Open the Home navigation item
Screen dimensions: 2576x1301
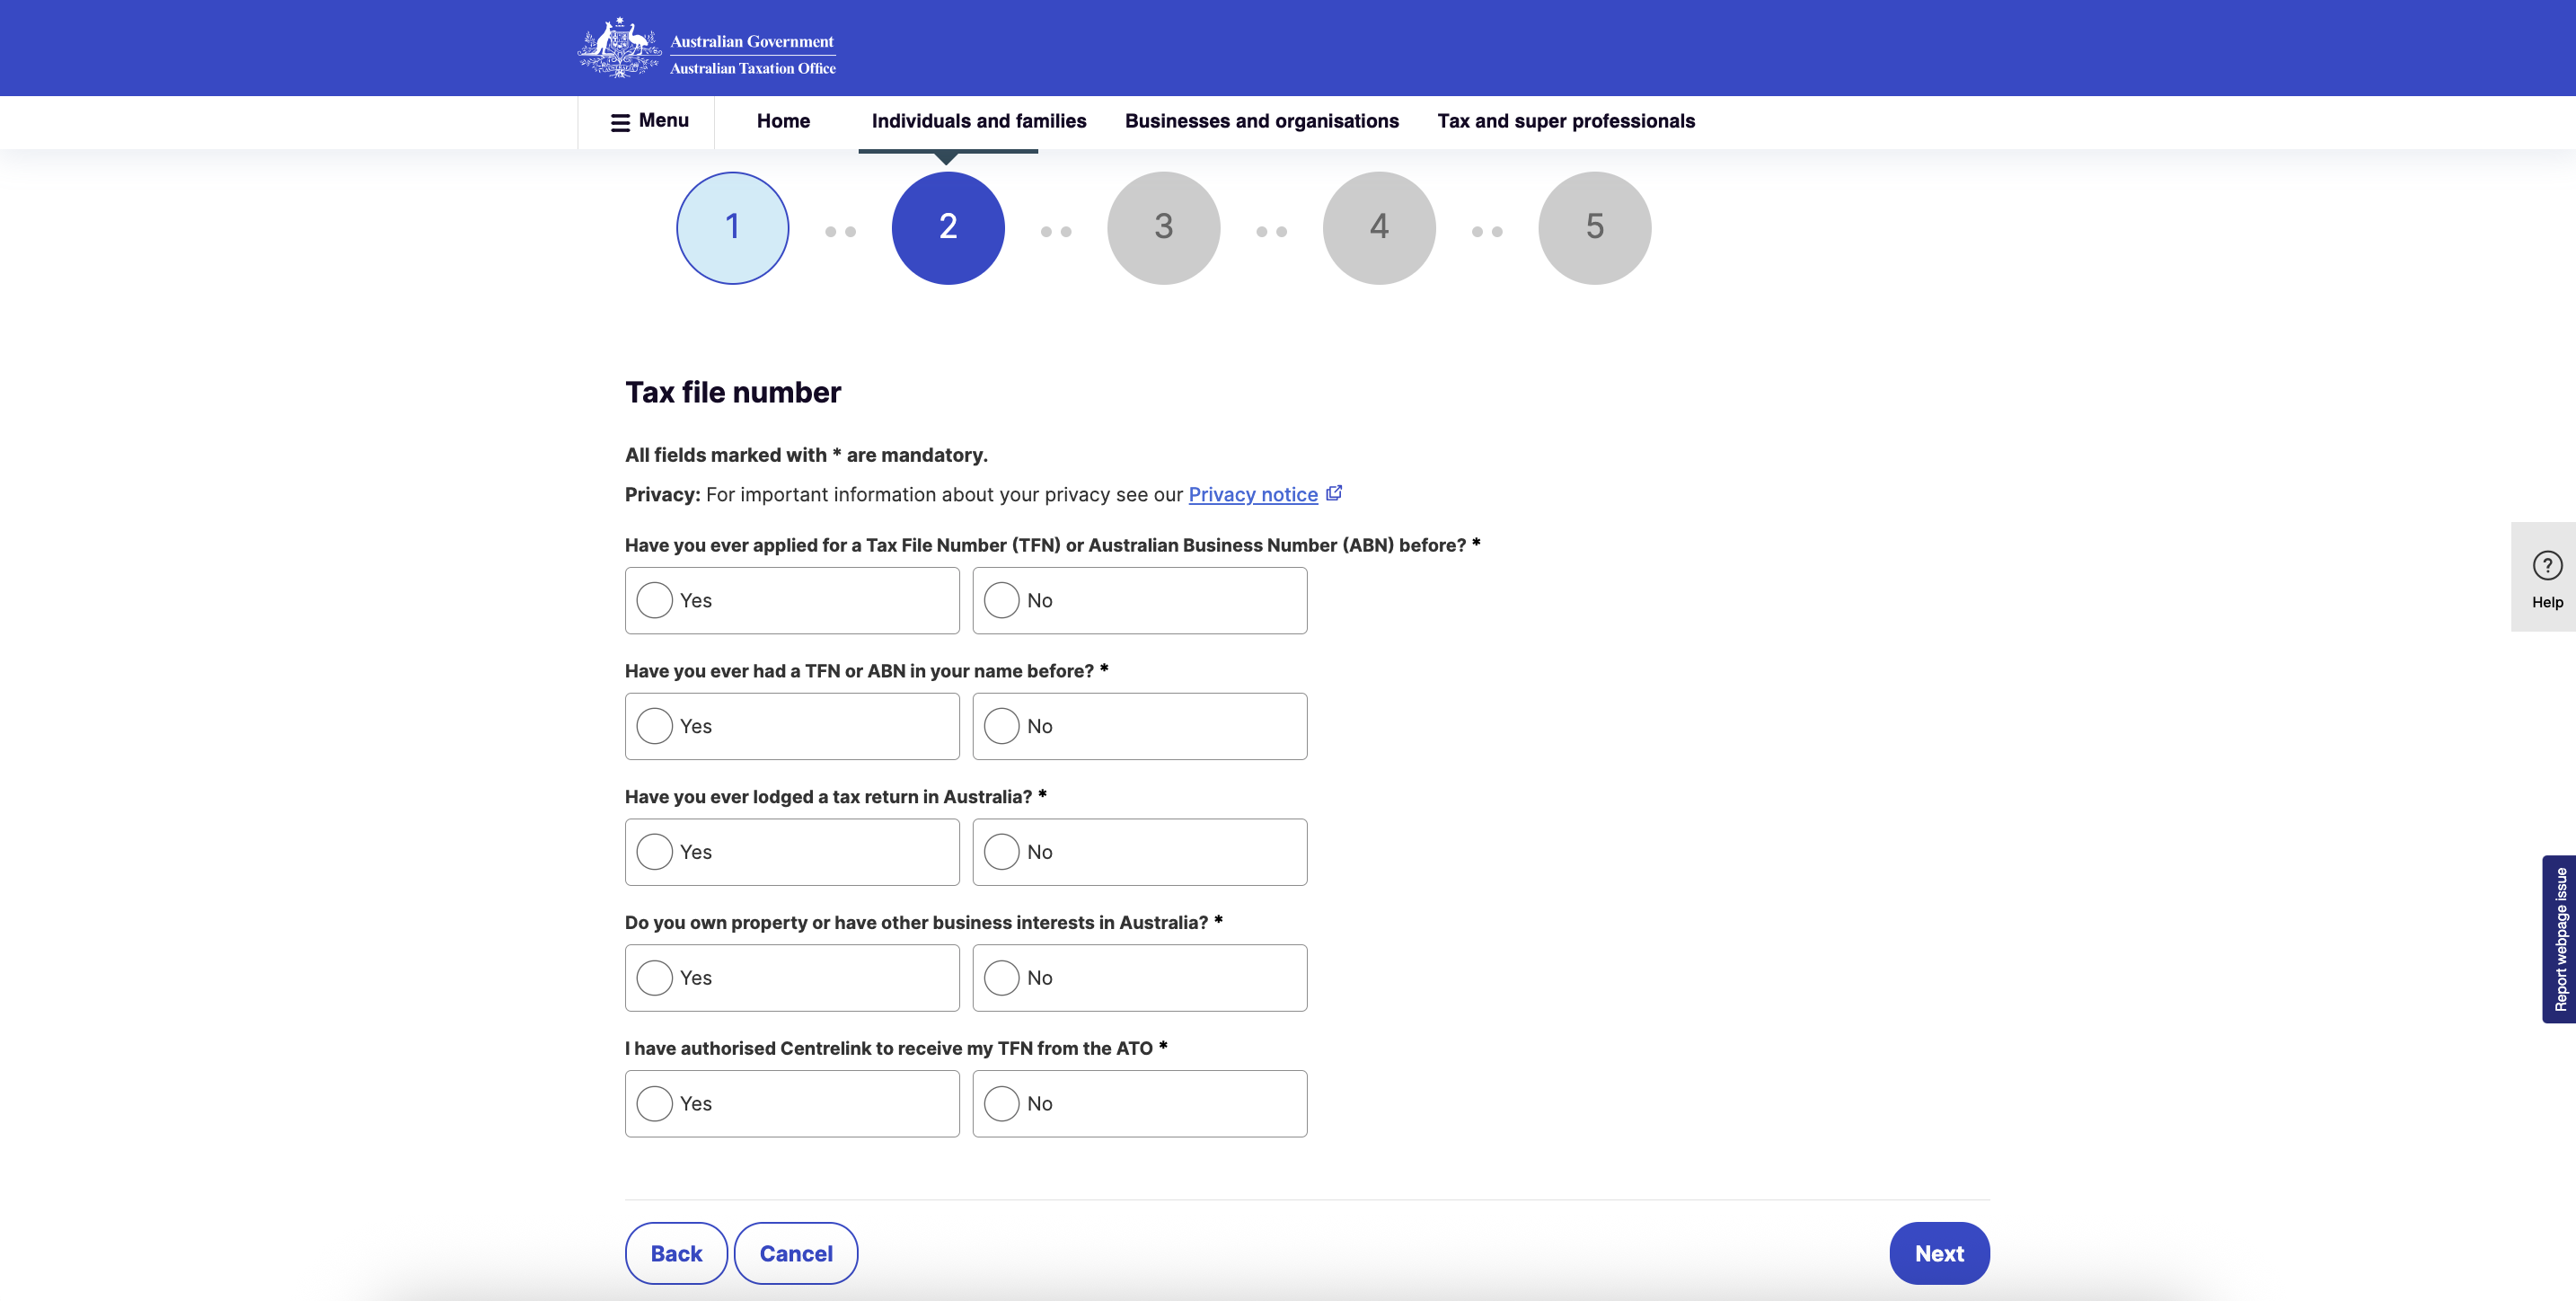pyautogui.click(x=783, y=121)
